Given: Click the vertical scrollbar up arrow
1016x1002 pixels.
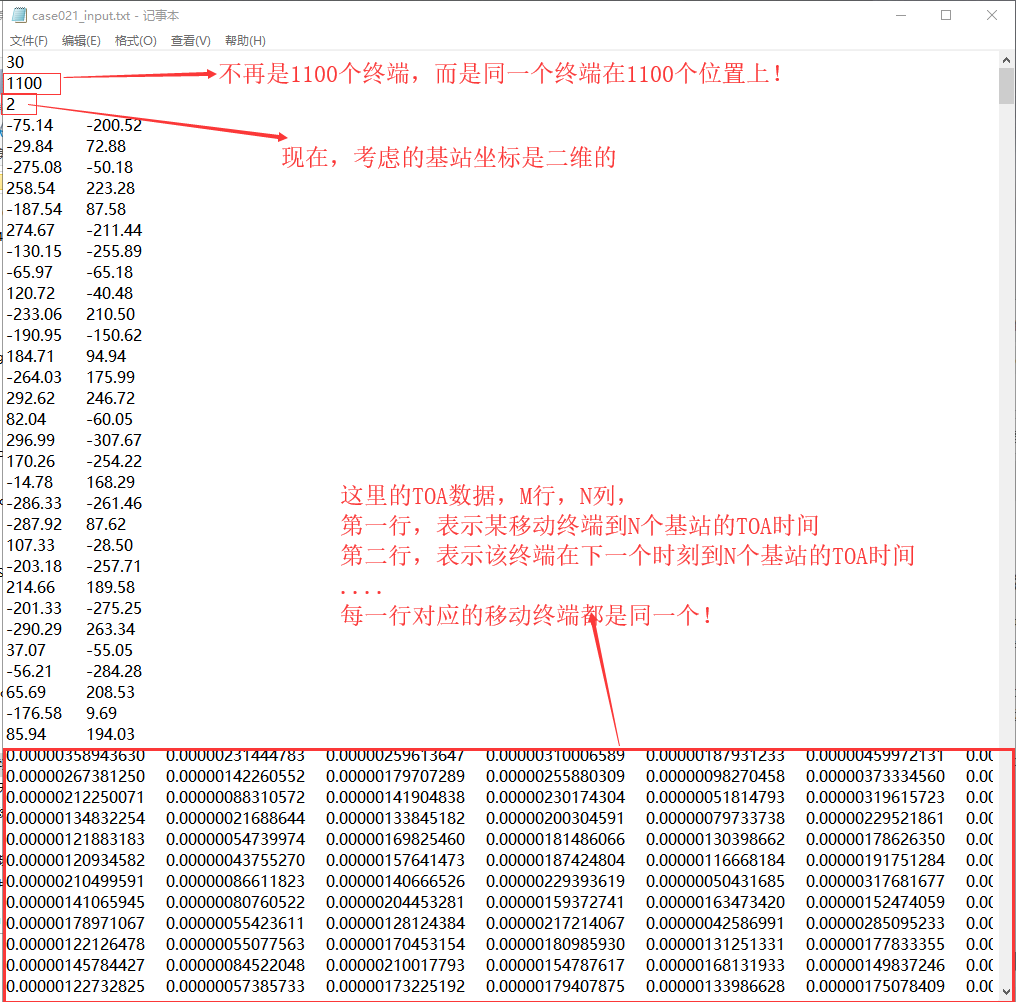Looking at the screenshot, I should 1006,60.
